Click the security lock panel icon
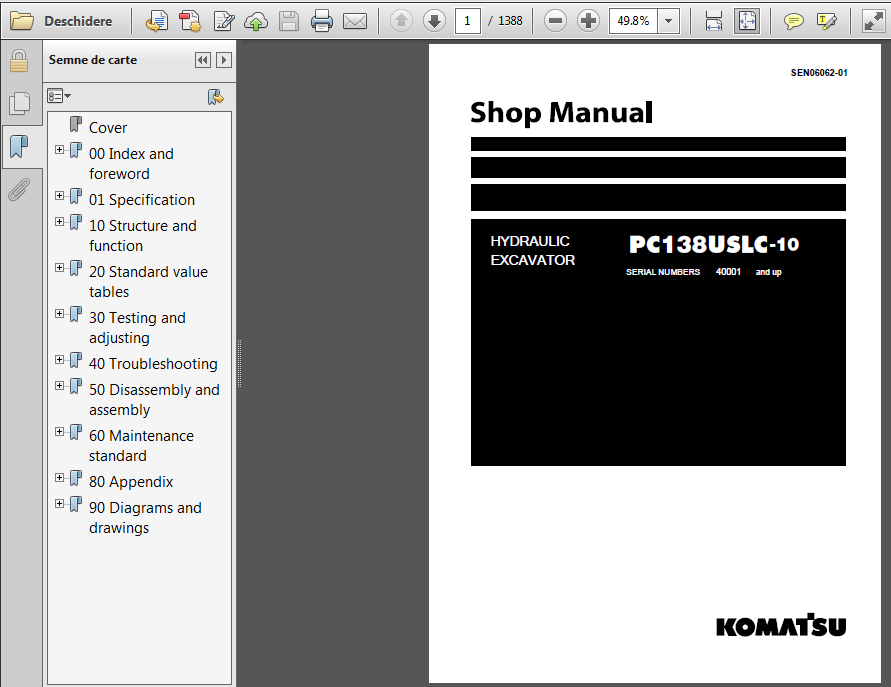The width and height of the screenshot is (891, 687). (x=19, y=61)
